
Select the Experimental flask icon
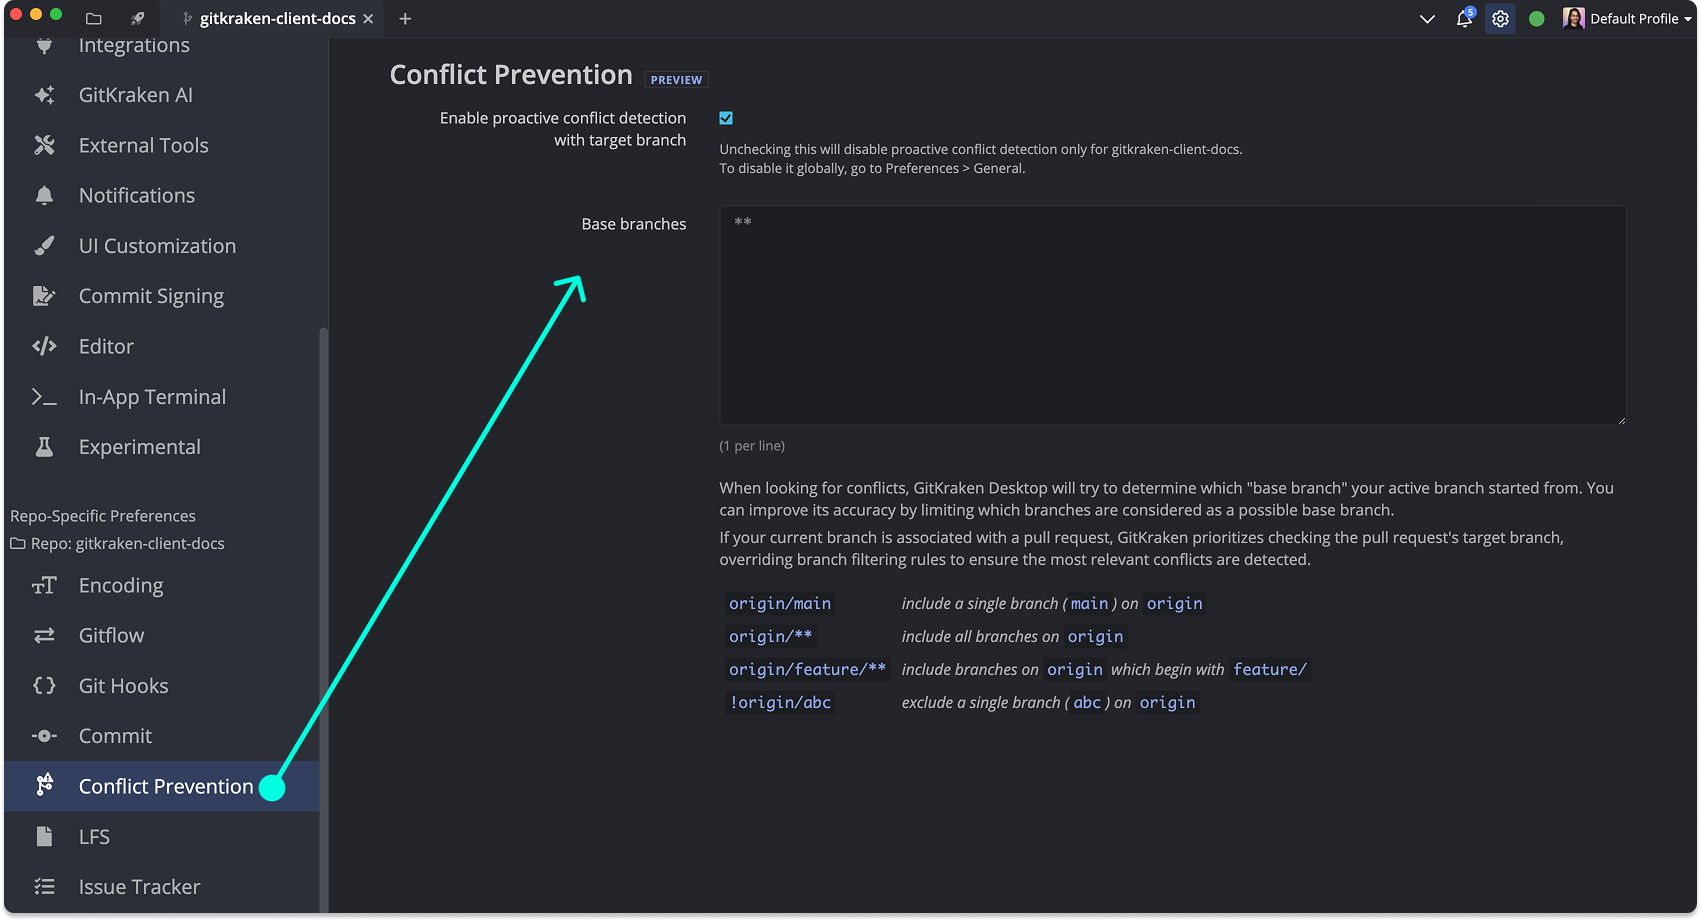click(x=44, y=446)
